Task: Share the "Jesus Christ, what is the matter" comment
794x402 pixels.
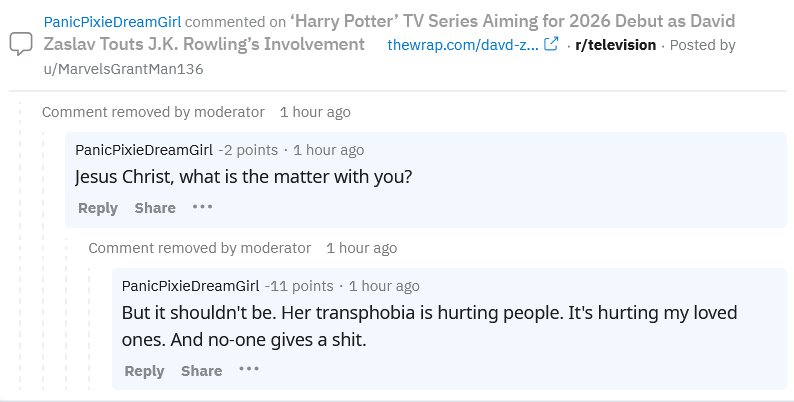Action: 155,208
